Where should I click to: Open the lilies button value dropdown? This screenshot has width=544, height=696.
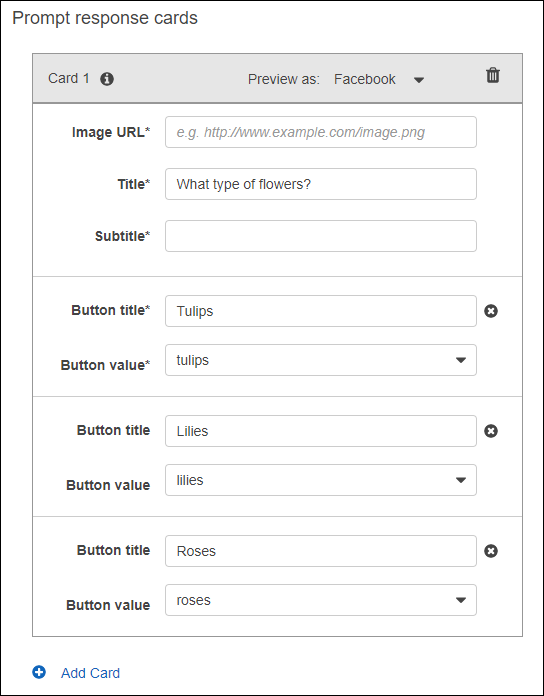click(321, 480)
